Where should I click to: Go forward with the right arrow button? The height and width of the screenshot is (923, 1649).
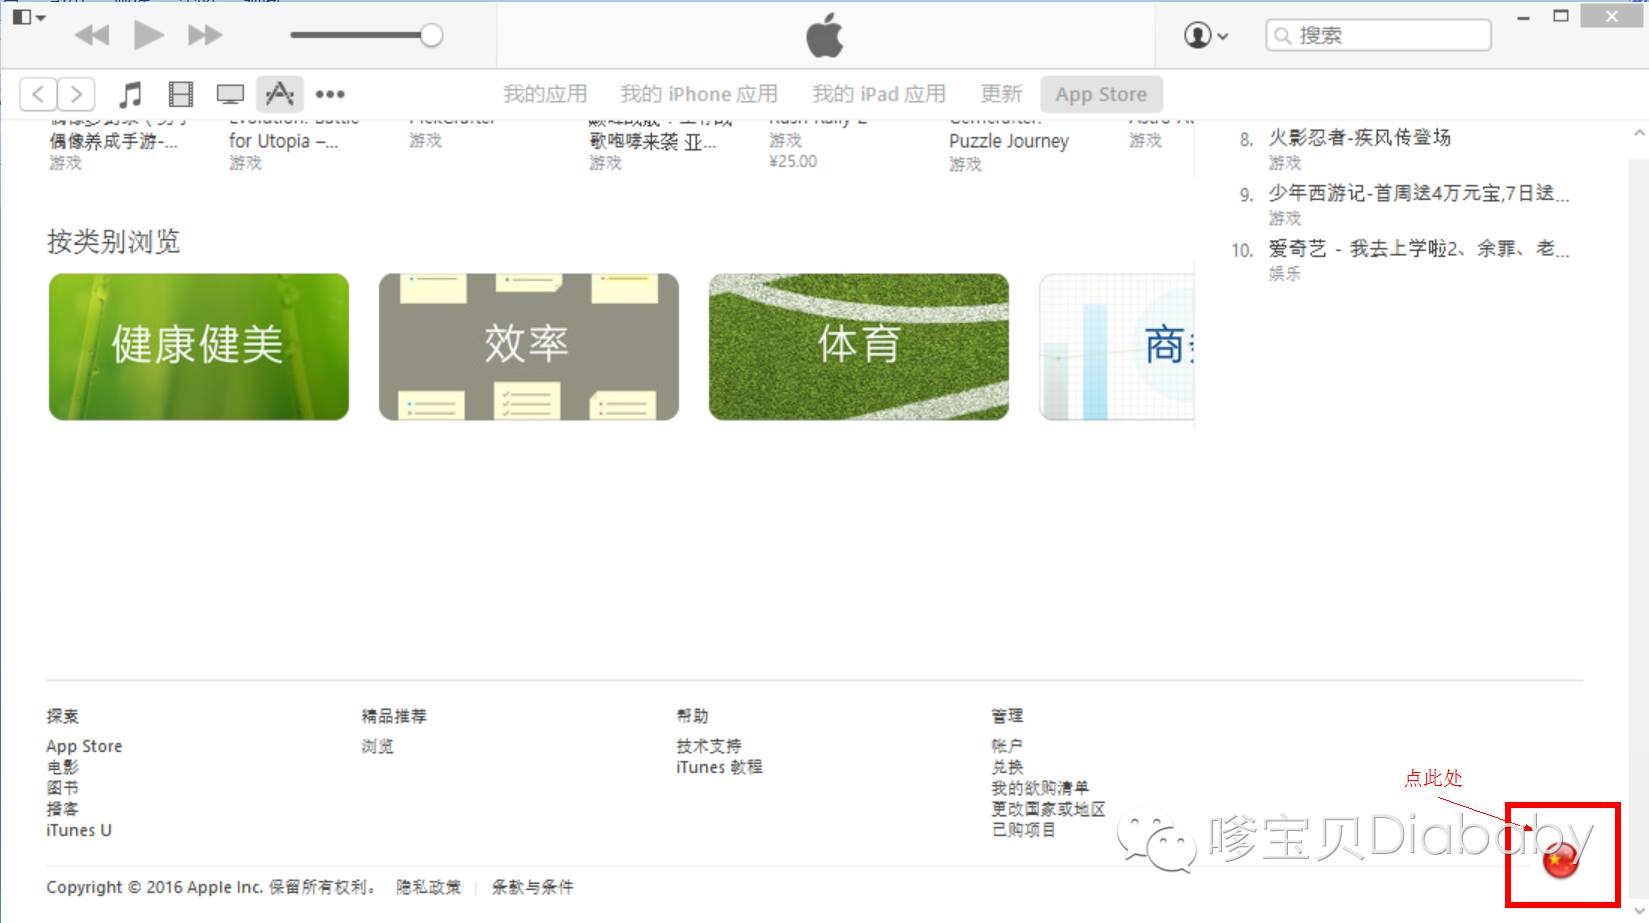coord(77,94)
